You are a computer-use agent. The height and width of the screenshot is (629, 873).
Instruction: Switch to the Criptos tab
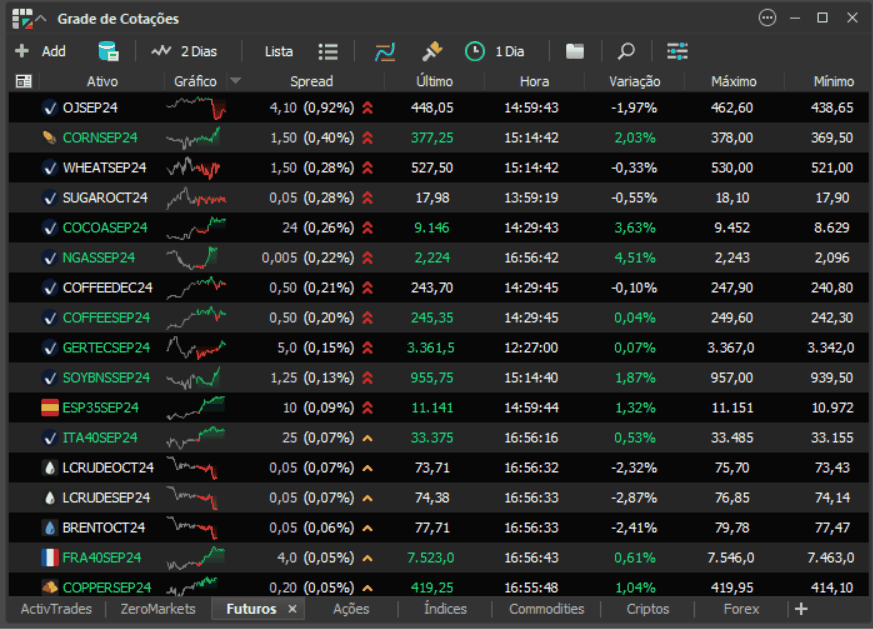648,609
